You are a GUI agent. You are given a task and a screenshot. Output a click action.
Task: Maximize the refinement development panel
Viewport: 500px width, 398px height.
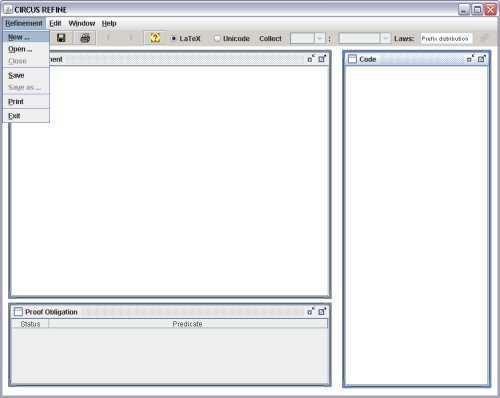coord(322,59)
